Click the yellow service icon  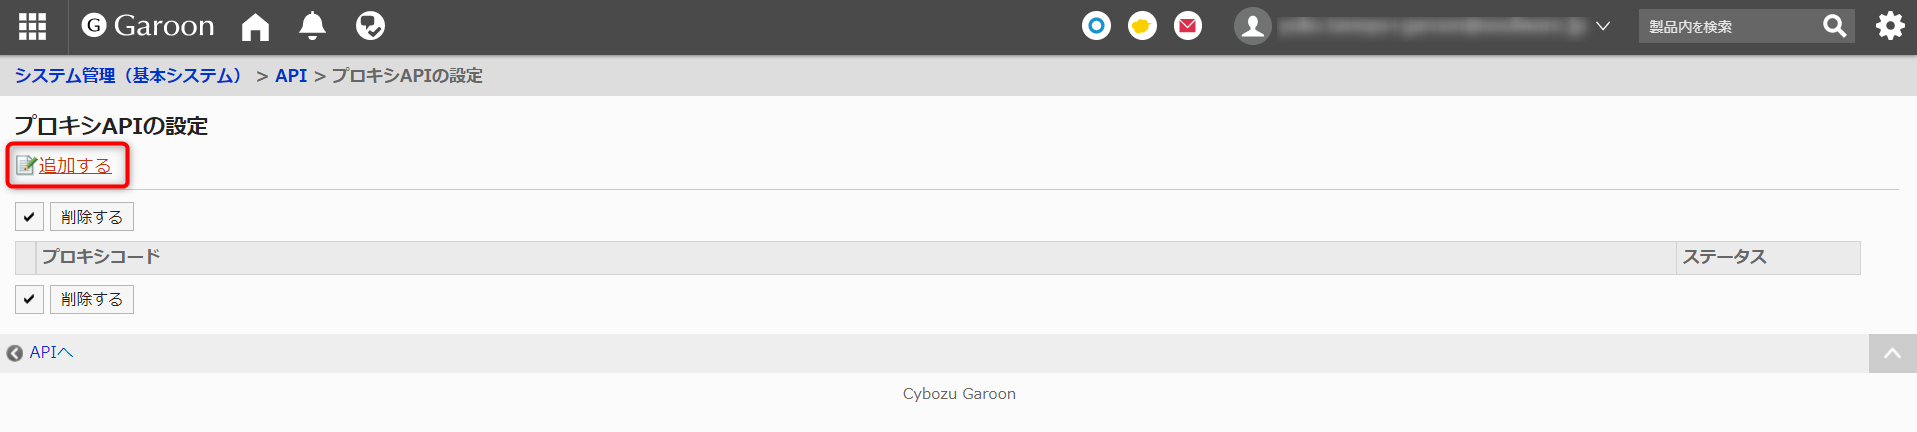tap(1142, 26)
